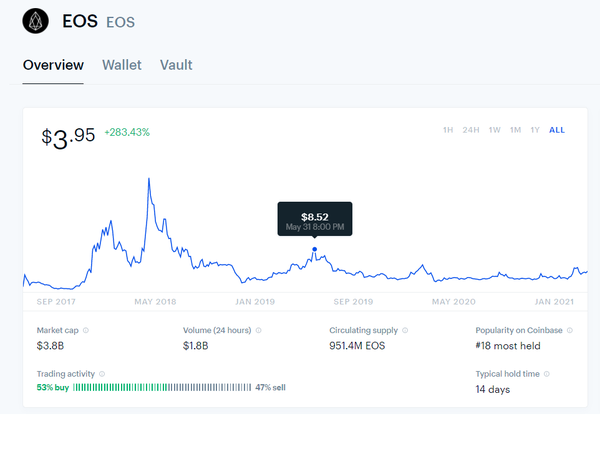Switch to the Wallet tab

tap(122, 65)
